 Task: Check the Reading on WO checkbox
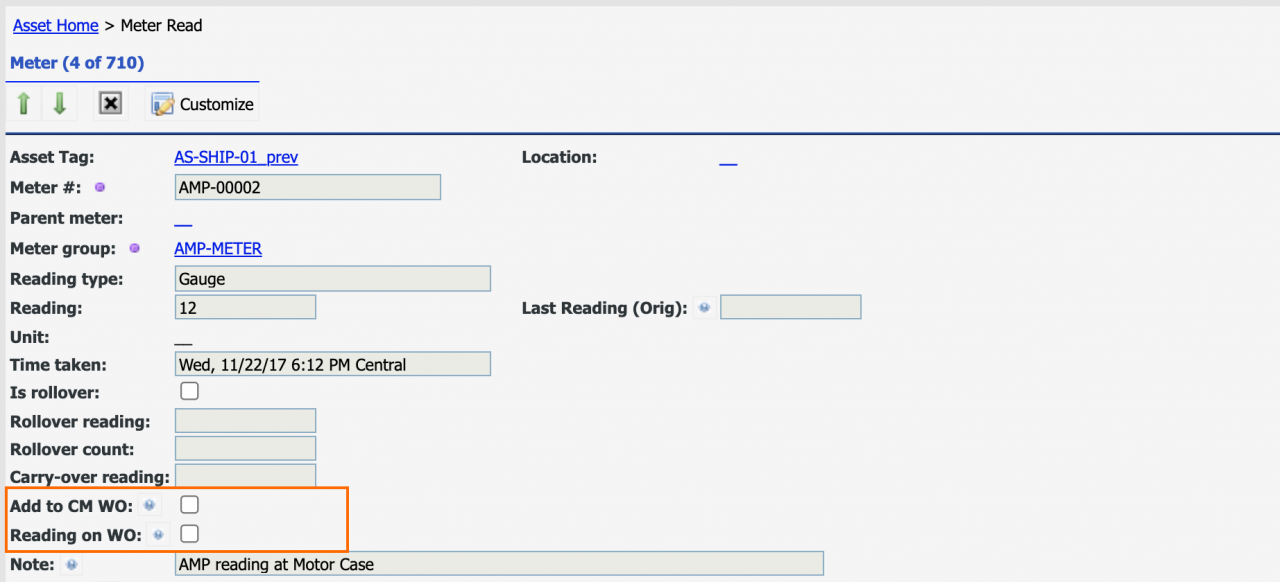click(x=189, y=534)
